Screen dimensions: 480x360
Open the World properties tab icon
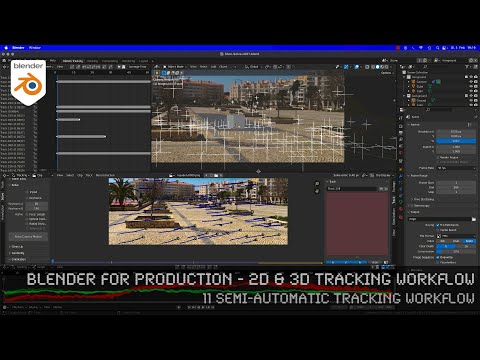point(401,153)
